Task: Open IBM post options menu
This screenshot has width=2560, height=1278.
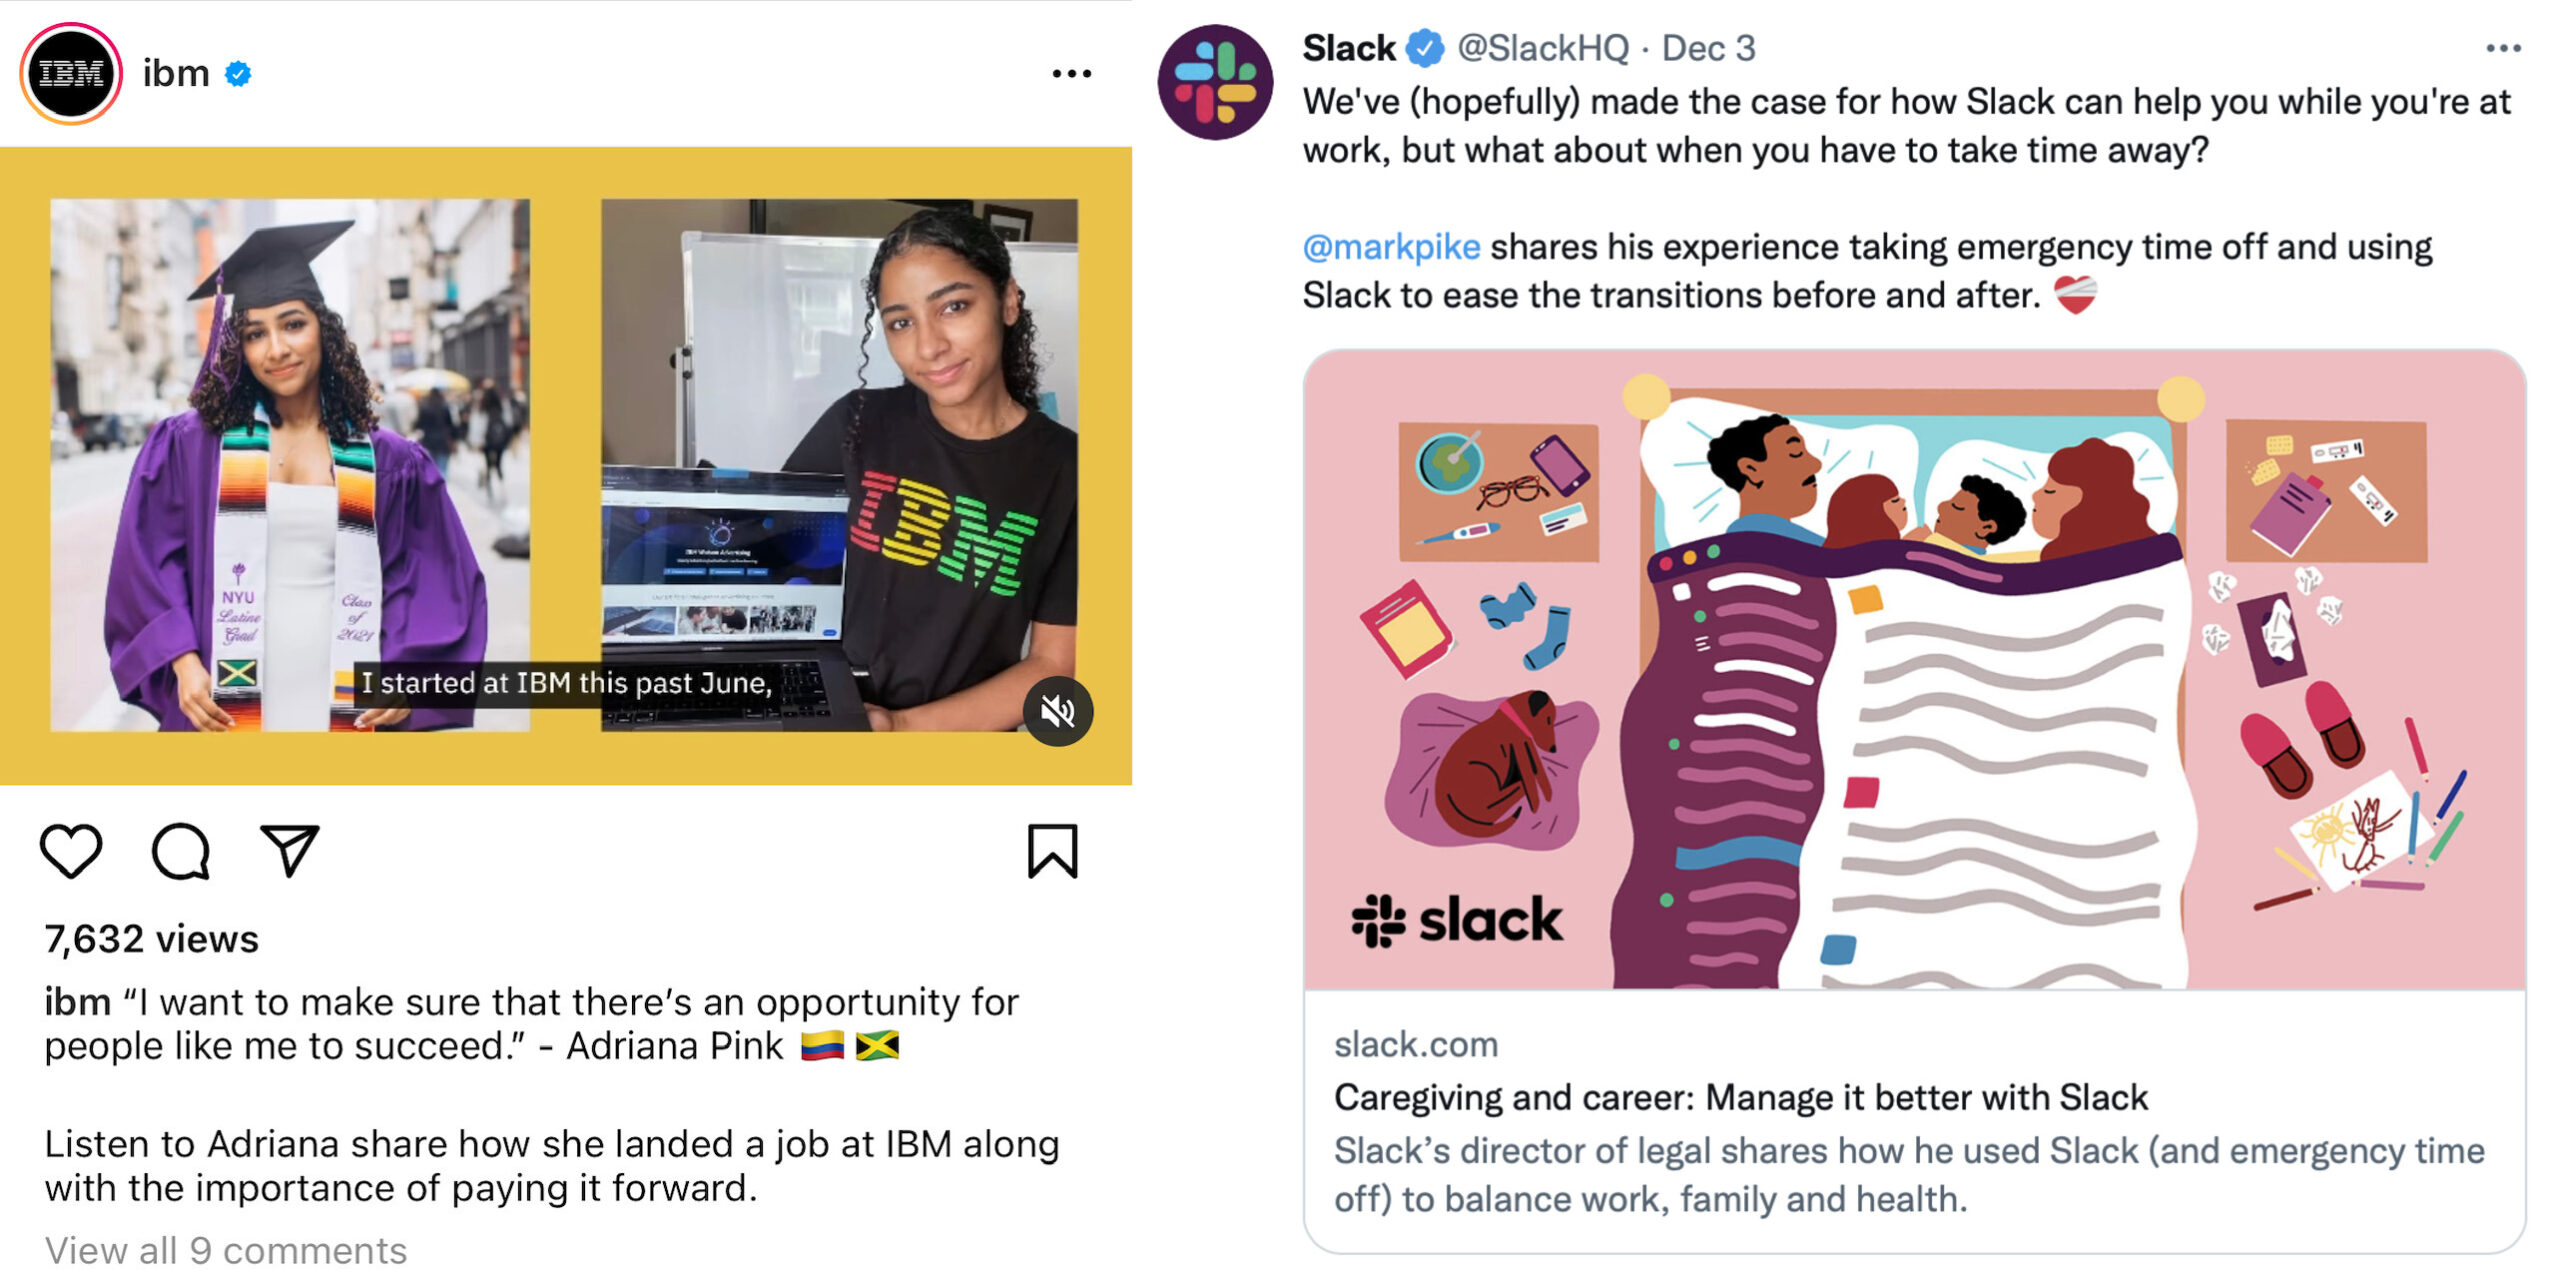Action: [x=1071, y=74]
